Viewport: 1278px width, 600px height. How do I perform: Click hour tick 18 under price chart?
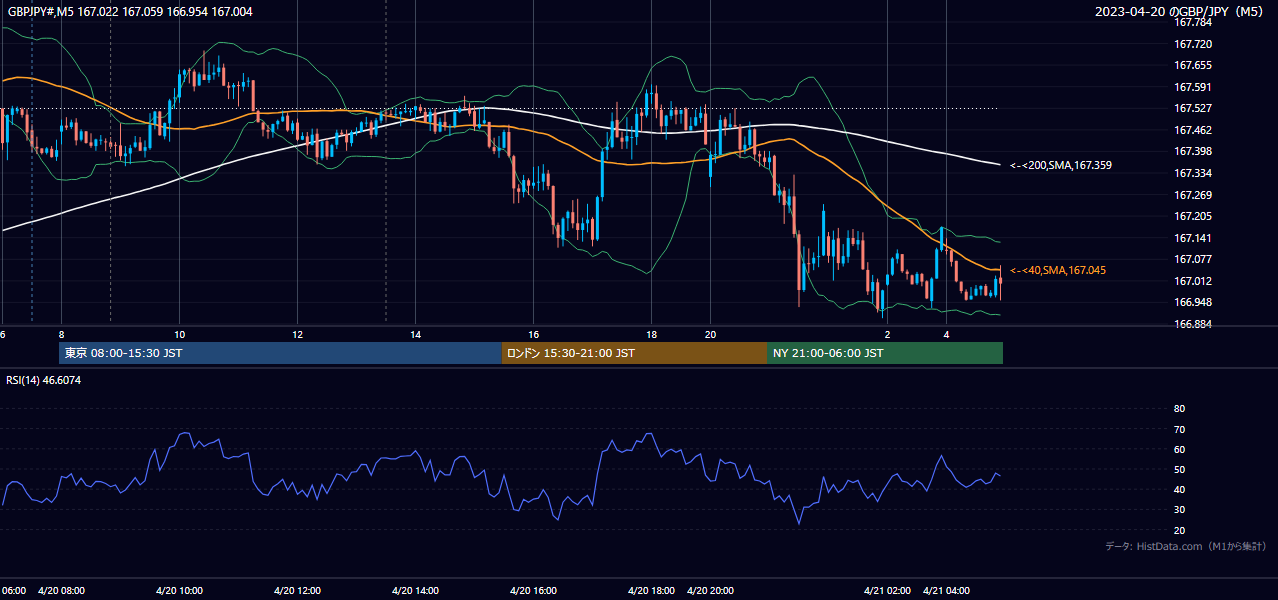tap(651, 334)
